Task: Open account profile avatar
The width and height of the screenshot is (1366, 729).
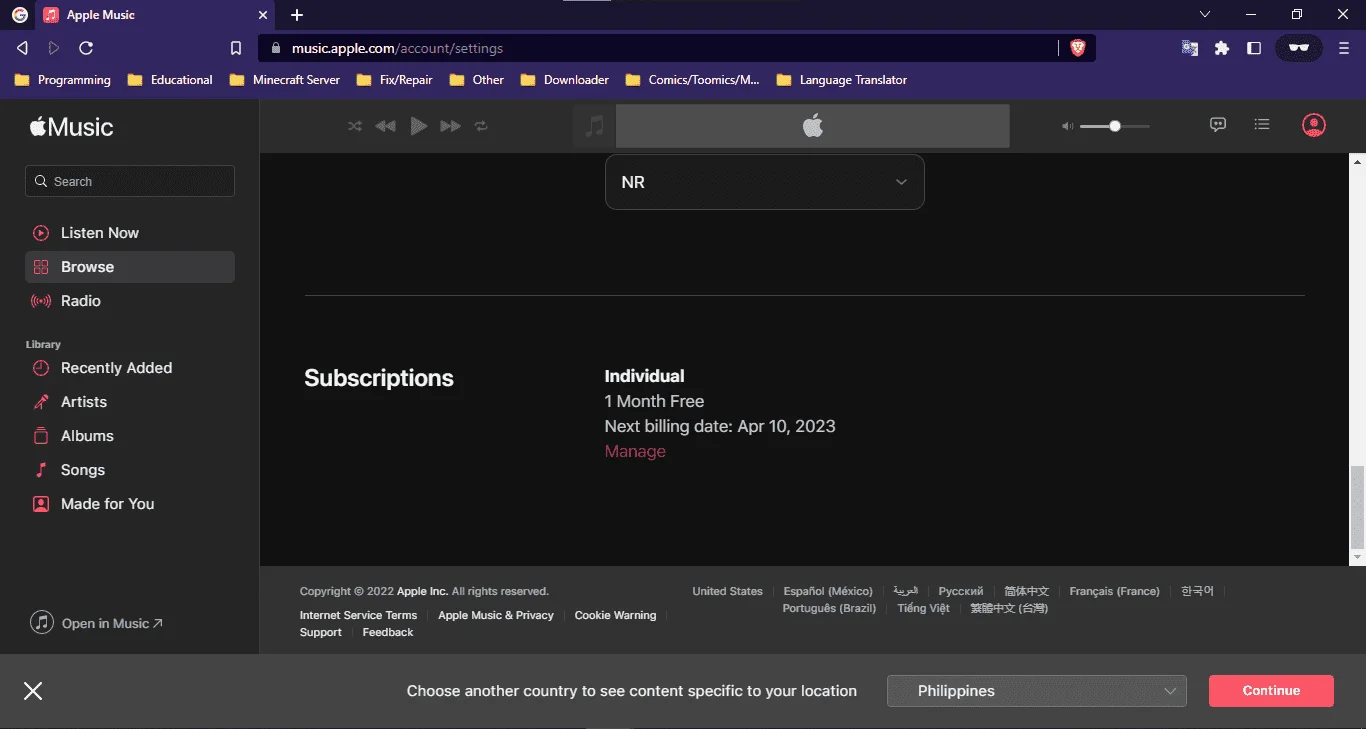Action: point(1314,125)
